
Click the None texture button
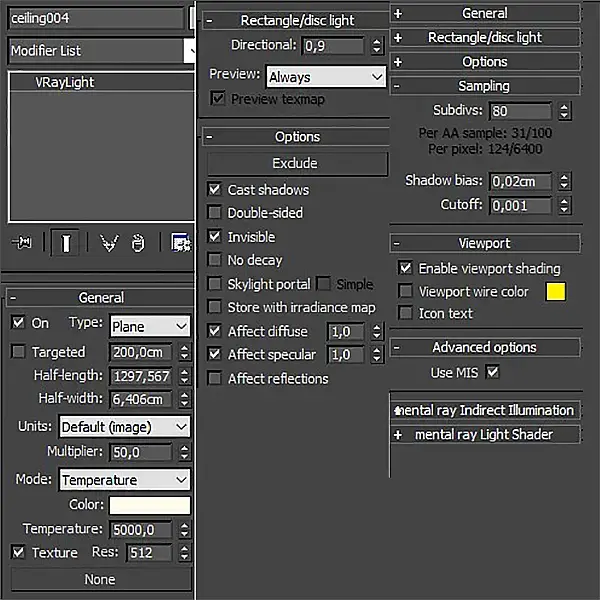pyautogui.click(x=100, y=579)
